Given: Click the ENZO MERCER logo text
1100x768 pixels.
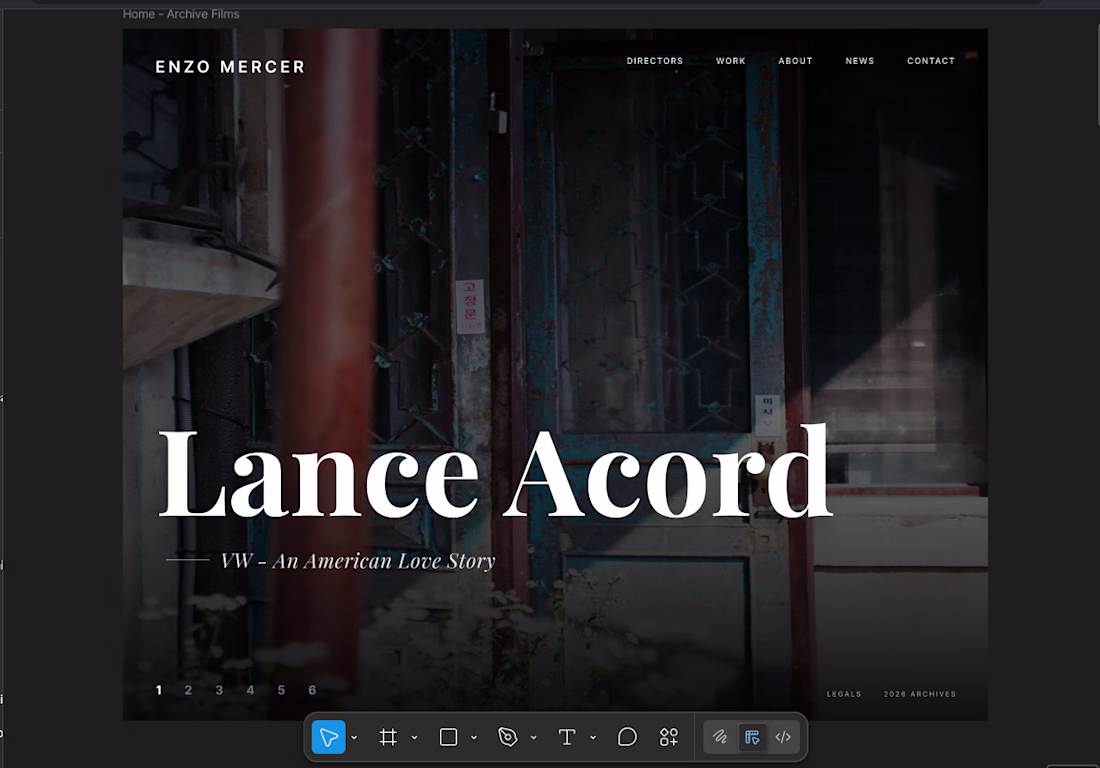Looking at the screenshot, I should [230, 67].
